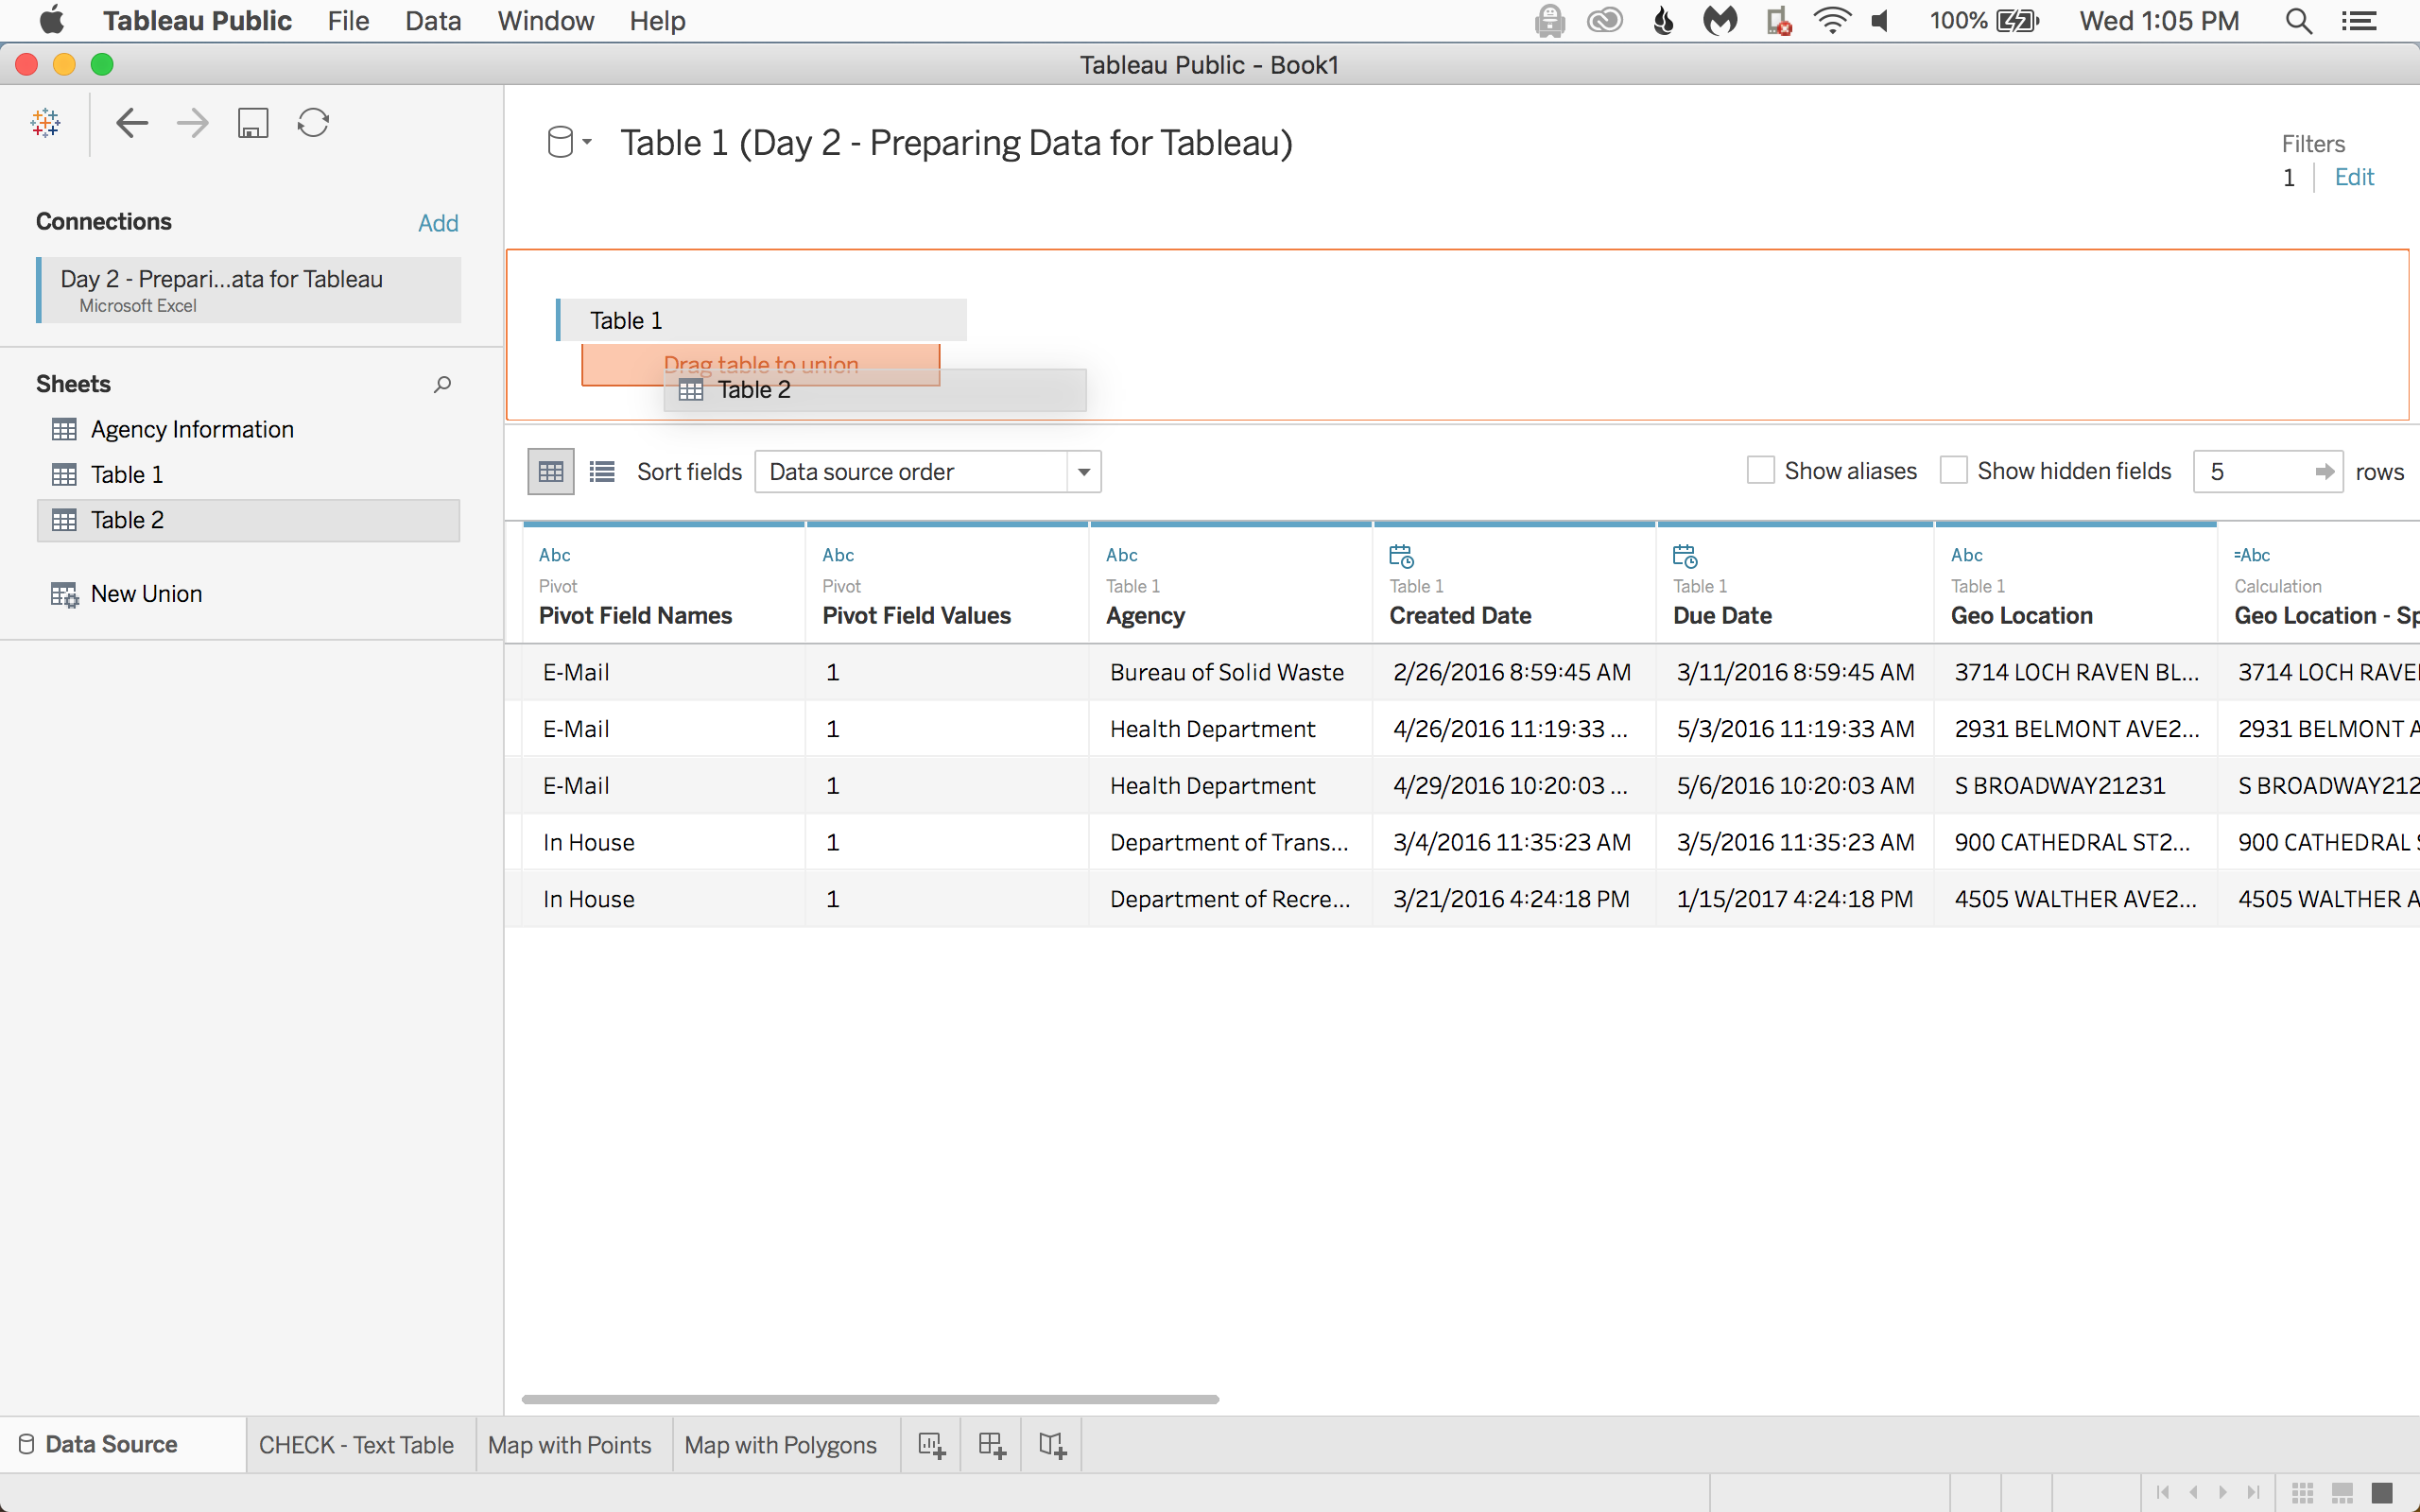Save the workbook using the disk icon
The image size is (2420, 1512).
253,123
